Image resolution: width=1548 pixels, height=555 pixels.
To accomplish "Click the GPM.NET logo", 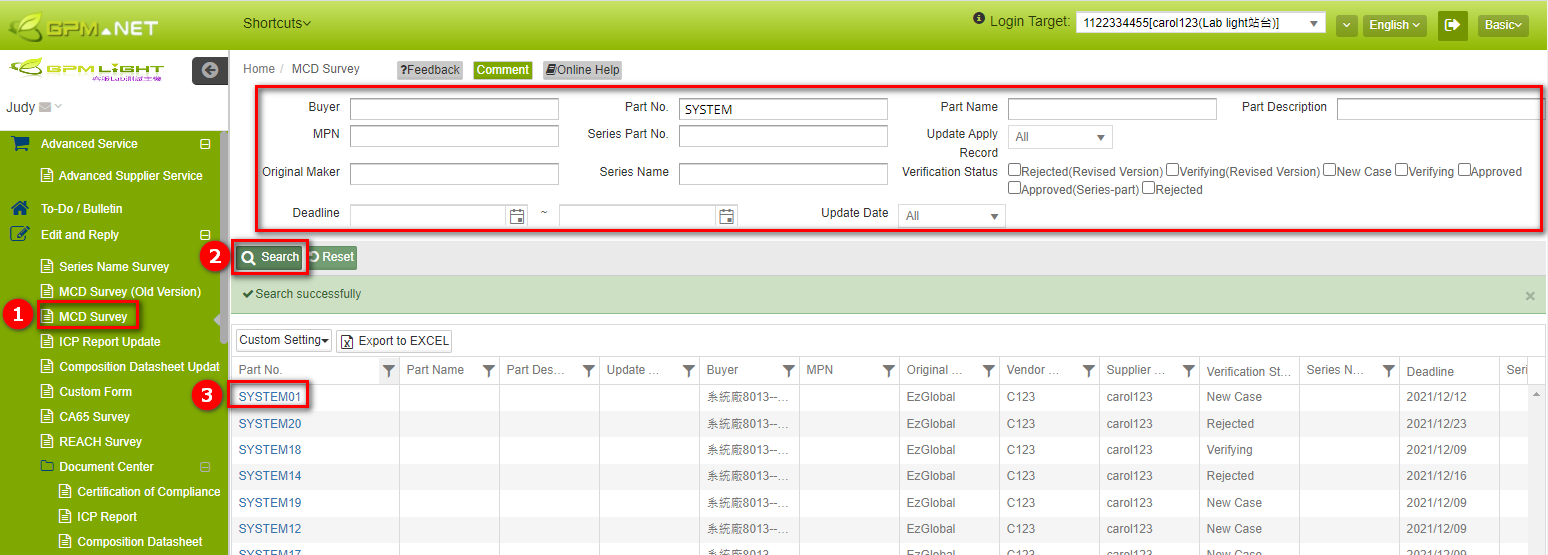I will pyautogui.click(x=84, y=26).
